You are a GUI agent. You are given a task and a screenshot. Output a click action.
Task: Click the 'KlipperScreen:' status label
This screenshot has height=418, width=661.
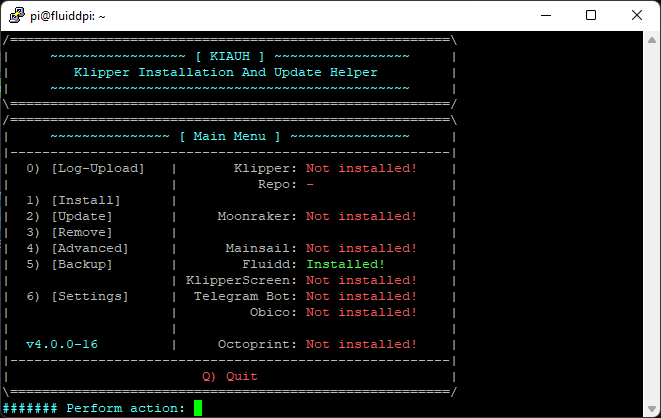coord(242,281)
